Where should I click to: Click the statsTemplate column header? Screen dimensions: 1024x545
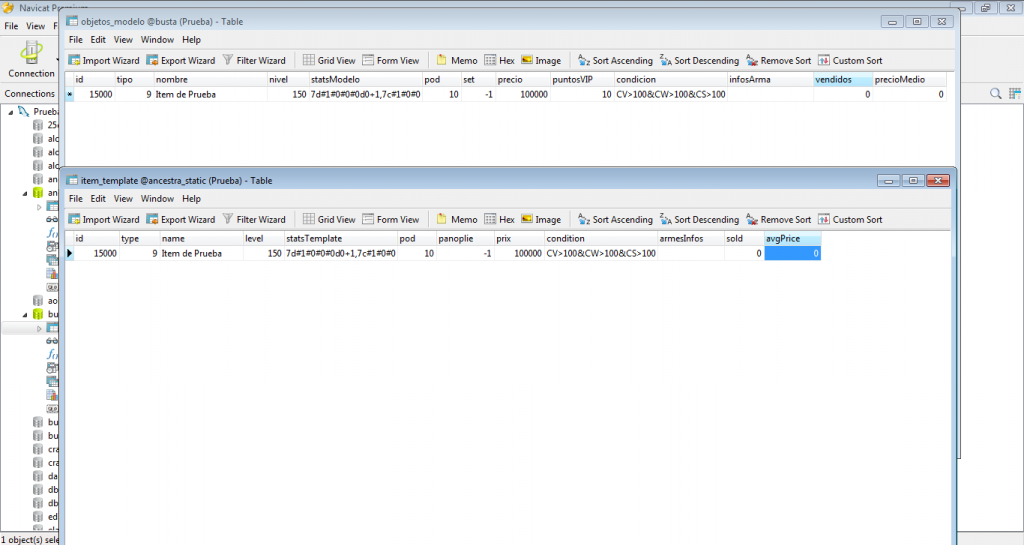(x=340, y=239)
